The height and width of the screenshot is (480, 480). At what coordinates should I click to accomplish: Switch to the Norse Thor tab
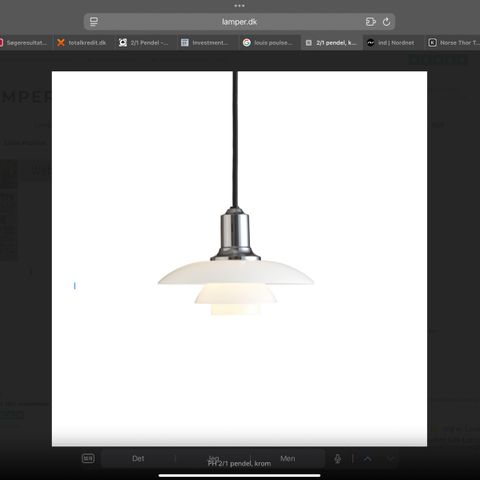point(453,43)
